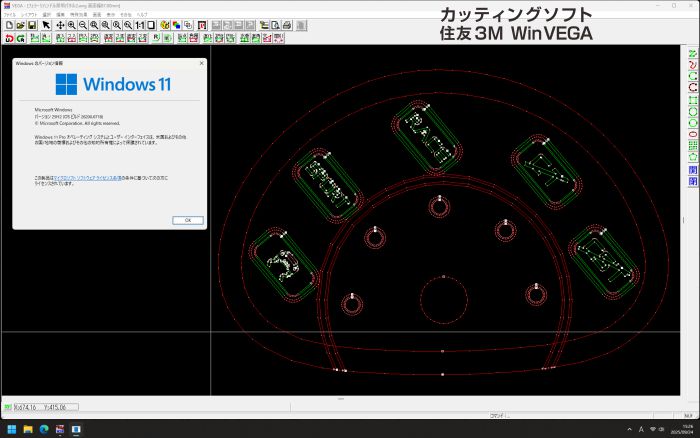Save the drawing with the floppy disk icon

32,25
